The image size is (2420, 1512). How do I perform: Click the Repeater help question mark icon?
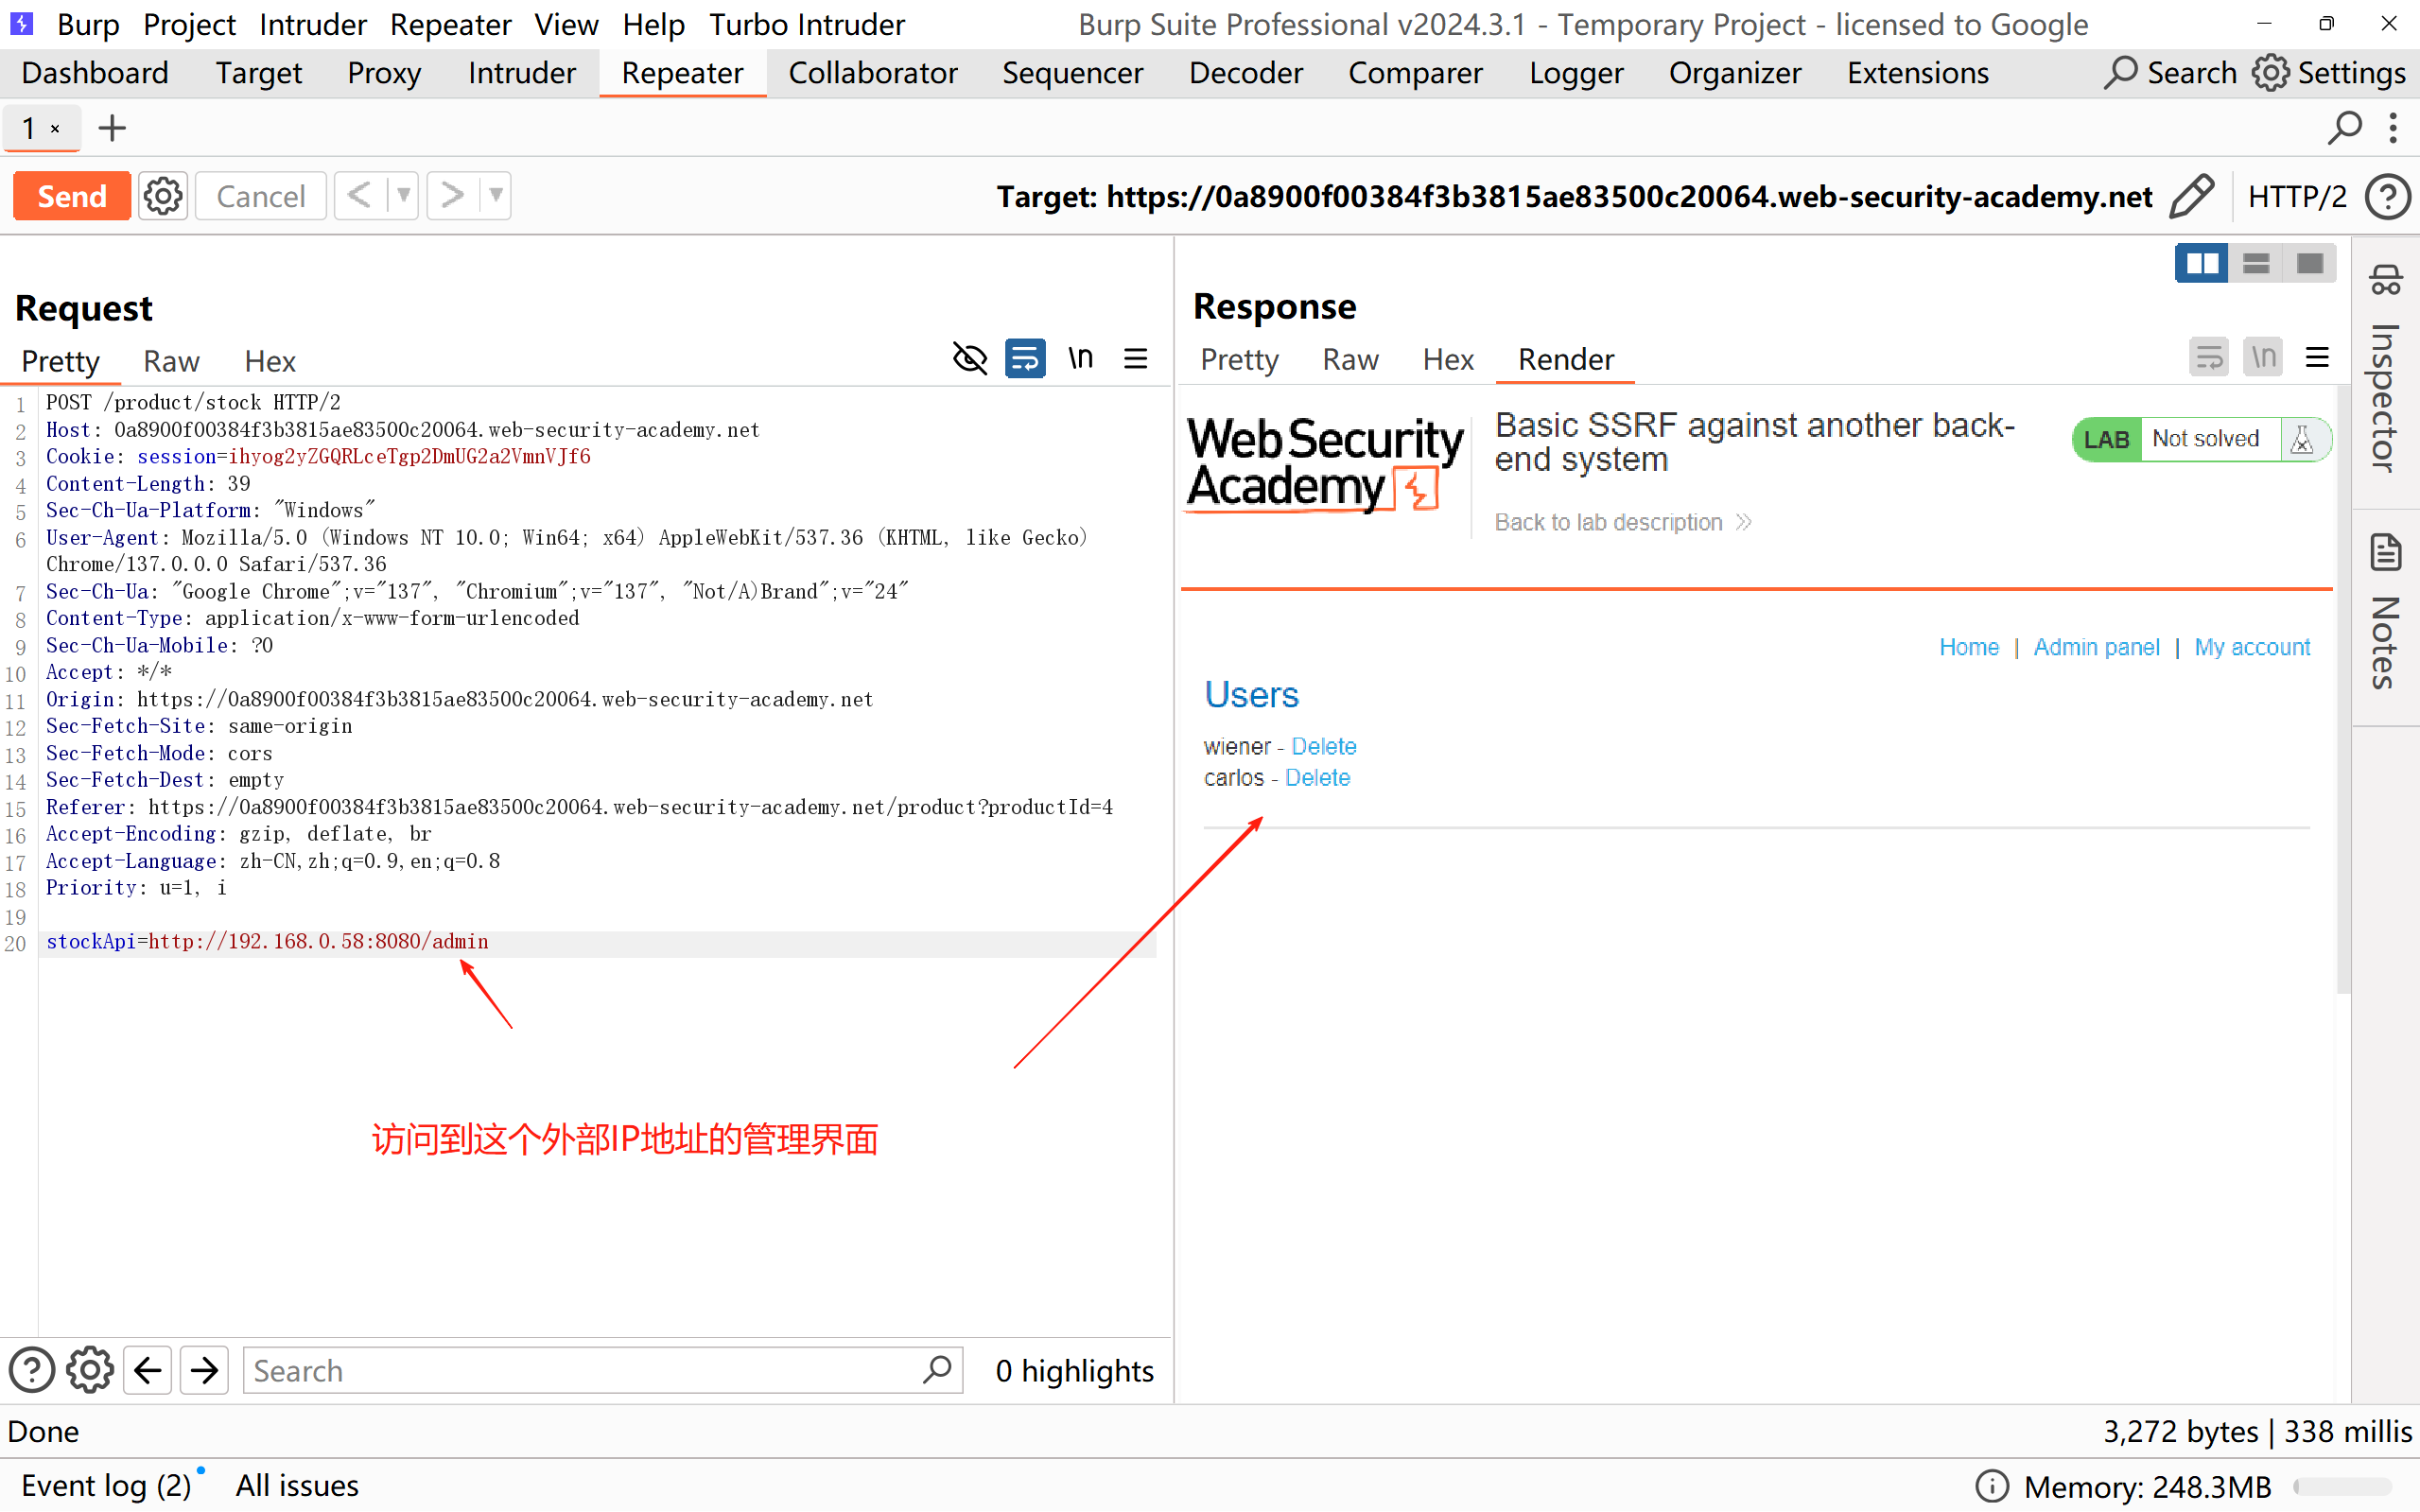pyautogui.click(x=2387, y=196)
